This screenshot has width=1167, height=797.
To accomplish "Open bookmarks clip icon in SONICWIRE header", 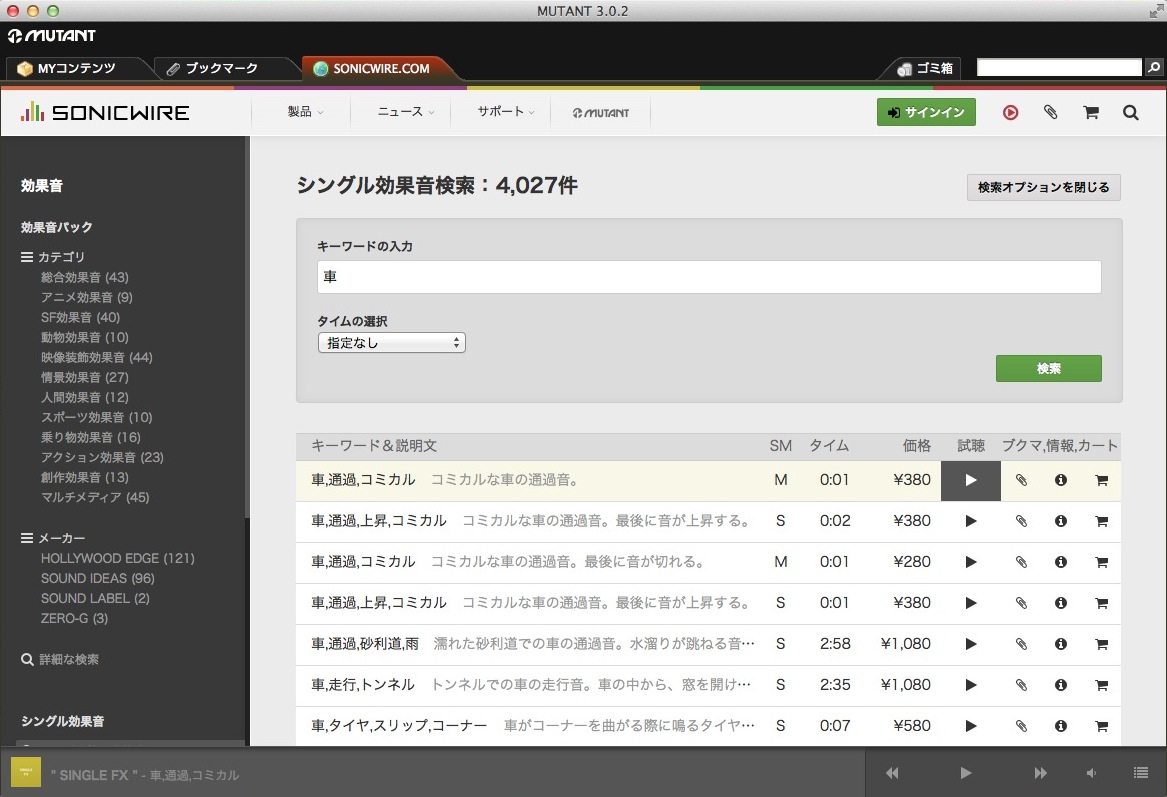I will (x=1050, y=112).
